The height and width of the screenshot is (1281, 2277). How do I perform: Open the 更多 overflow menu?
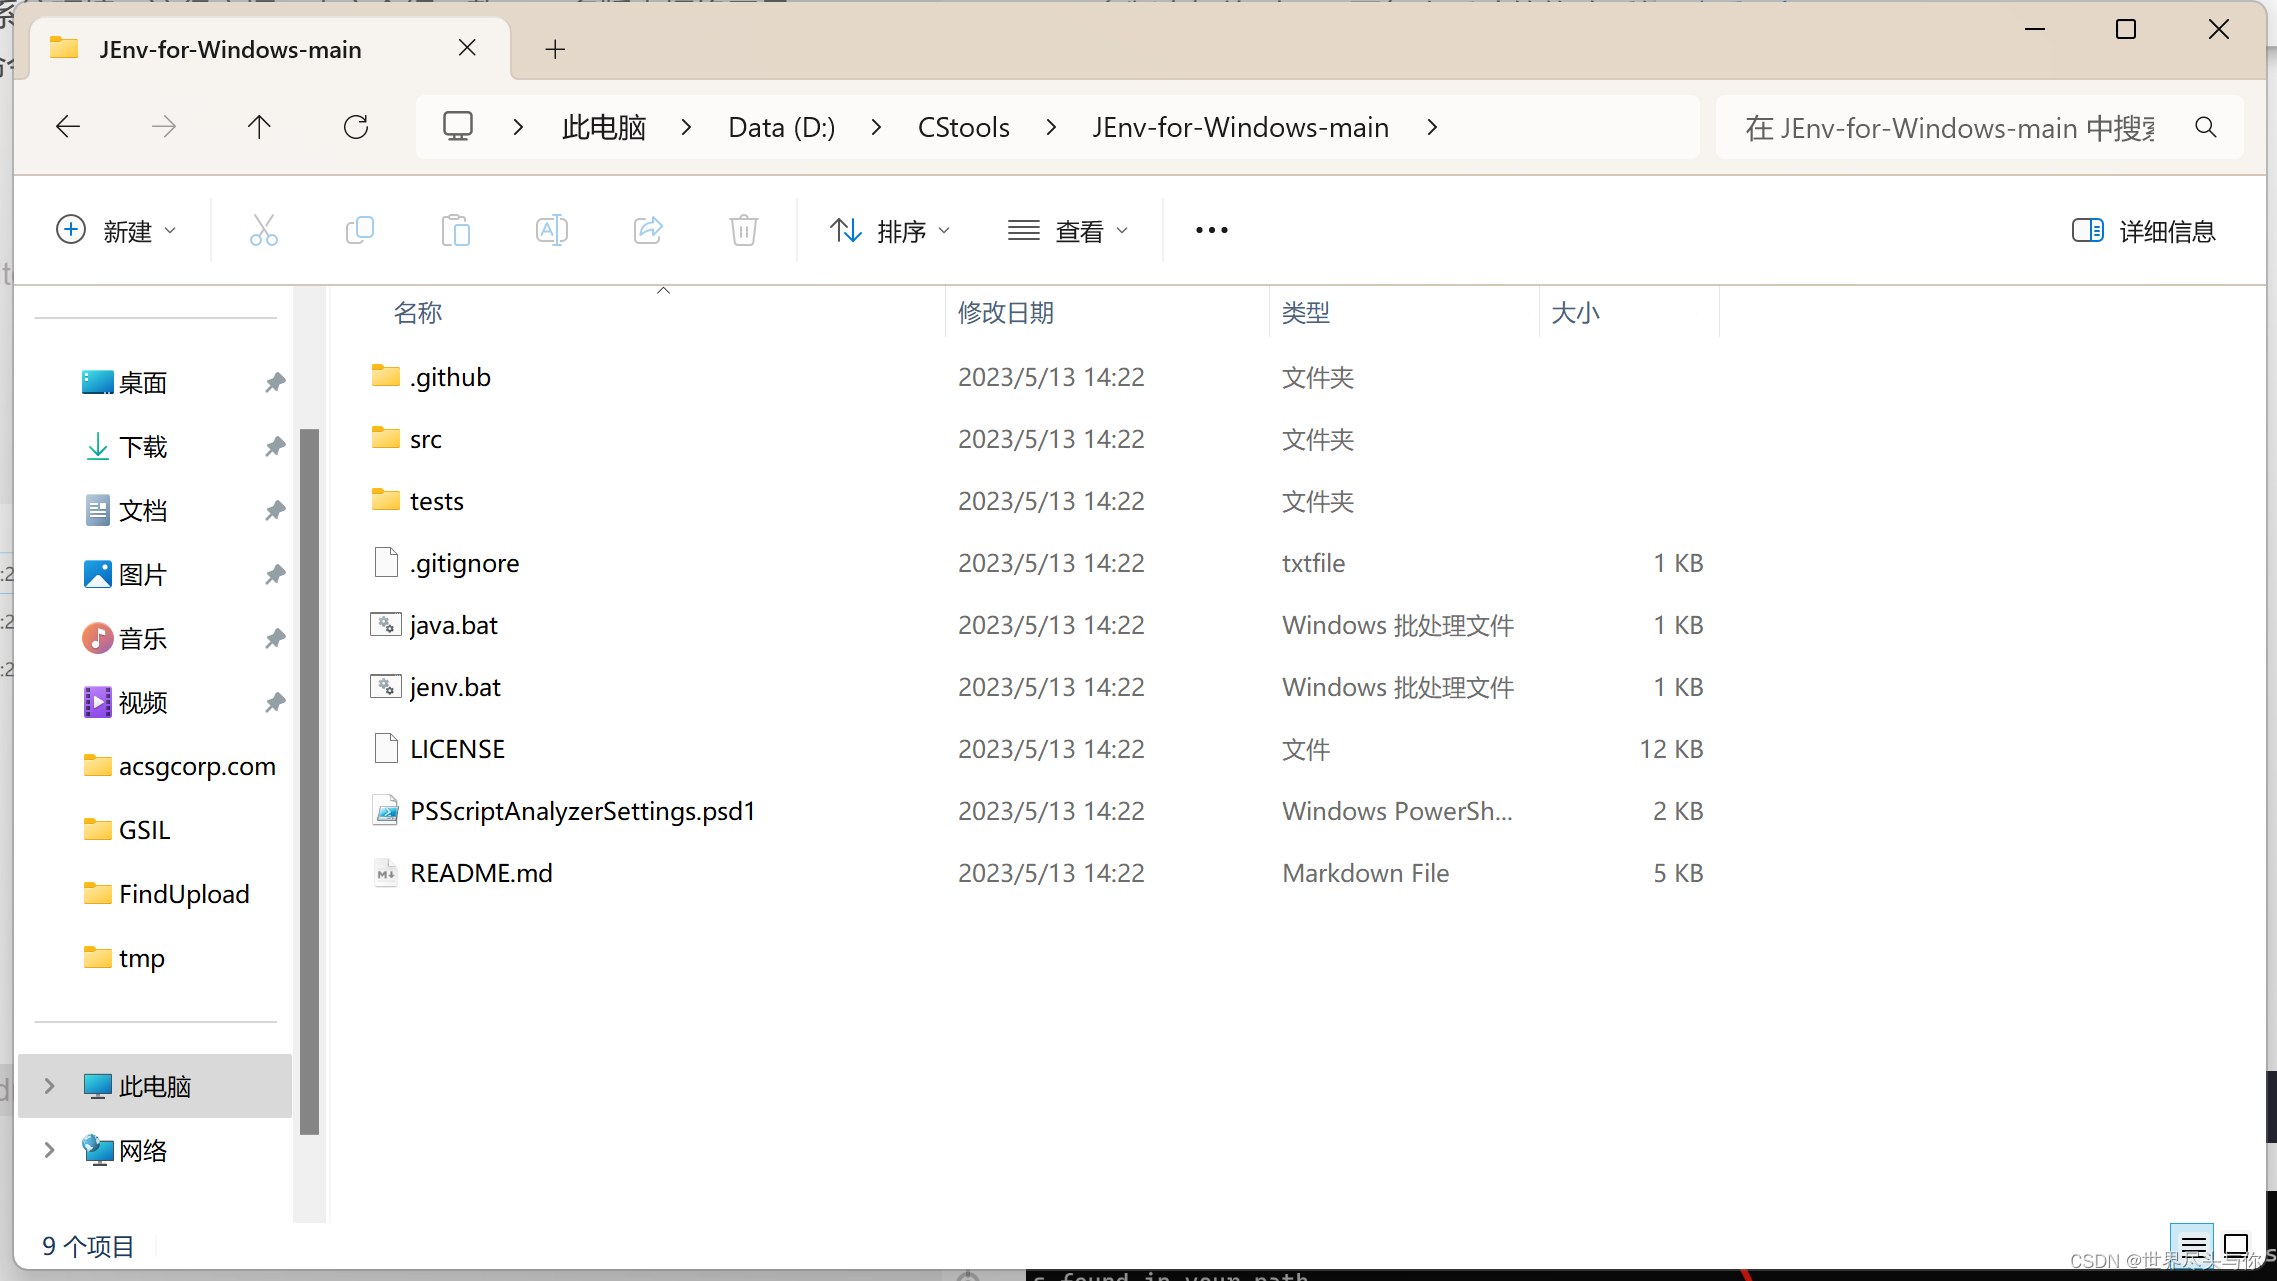point(1211,230)
